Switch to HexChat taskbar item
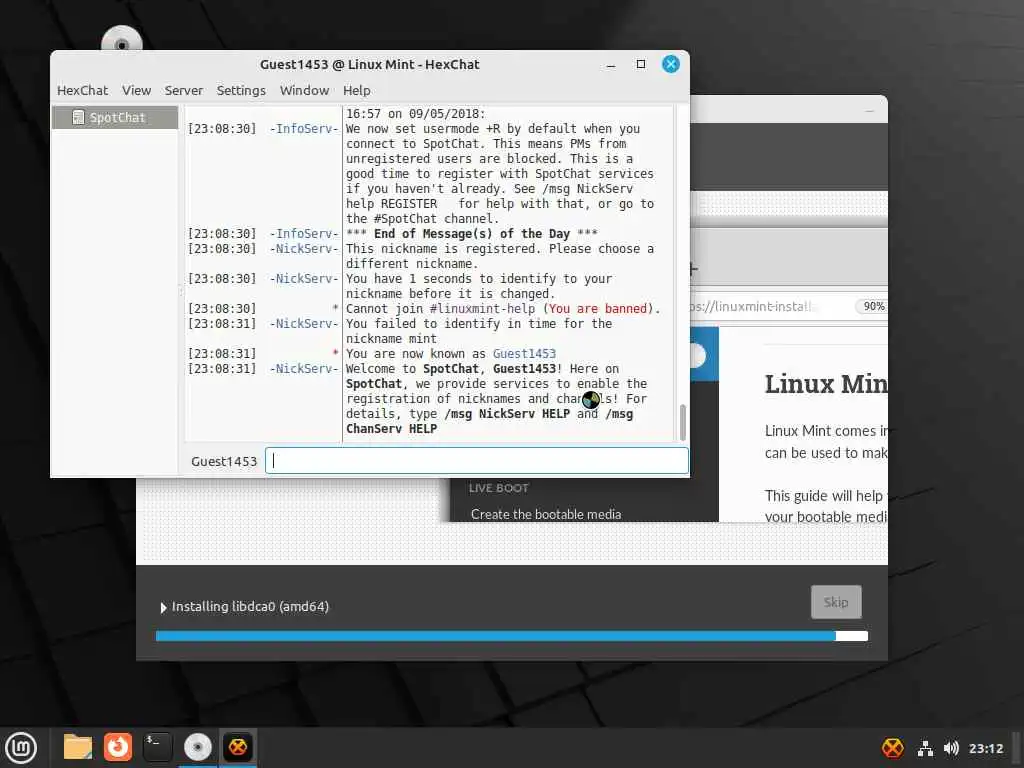The height and width of the screenshot is (768, 1024). click(238, 747)
